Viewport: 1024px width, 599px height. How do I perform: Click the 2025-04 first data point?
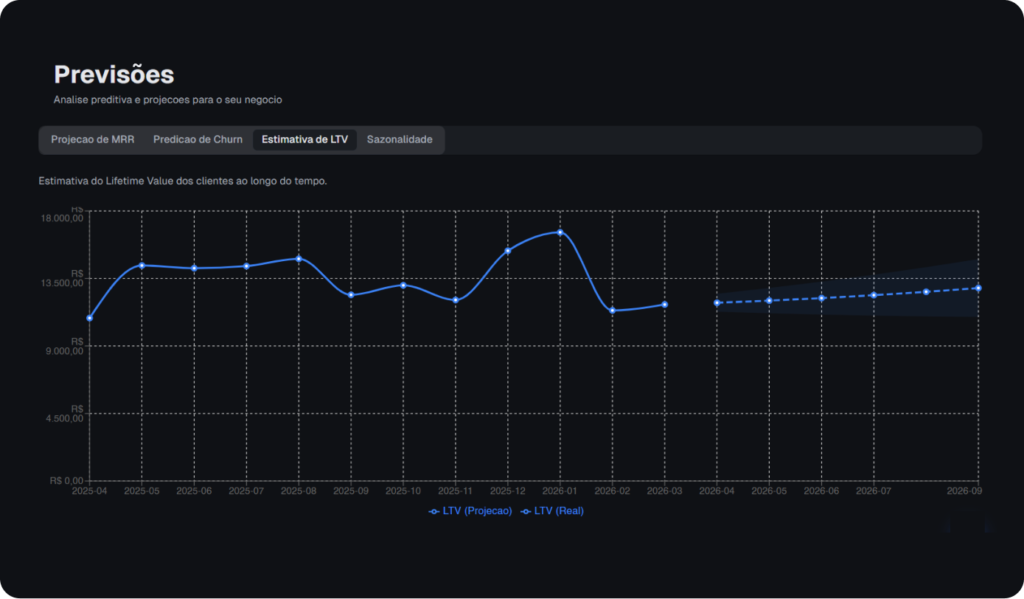pyautogui.click(x=90, y=318)
